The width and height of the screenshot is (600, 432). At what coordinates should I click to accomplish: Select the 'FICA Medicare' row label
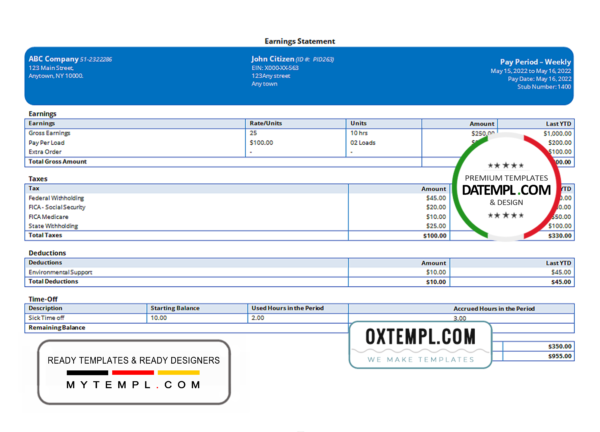pyautogui.click(x=48, y=217)
